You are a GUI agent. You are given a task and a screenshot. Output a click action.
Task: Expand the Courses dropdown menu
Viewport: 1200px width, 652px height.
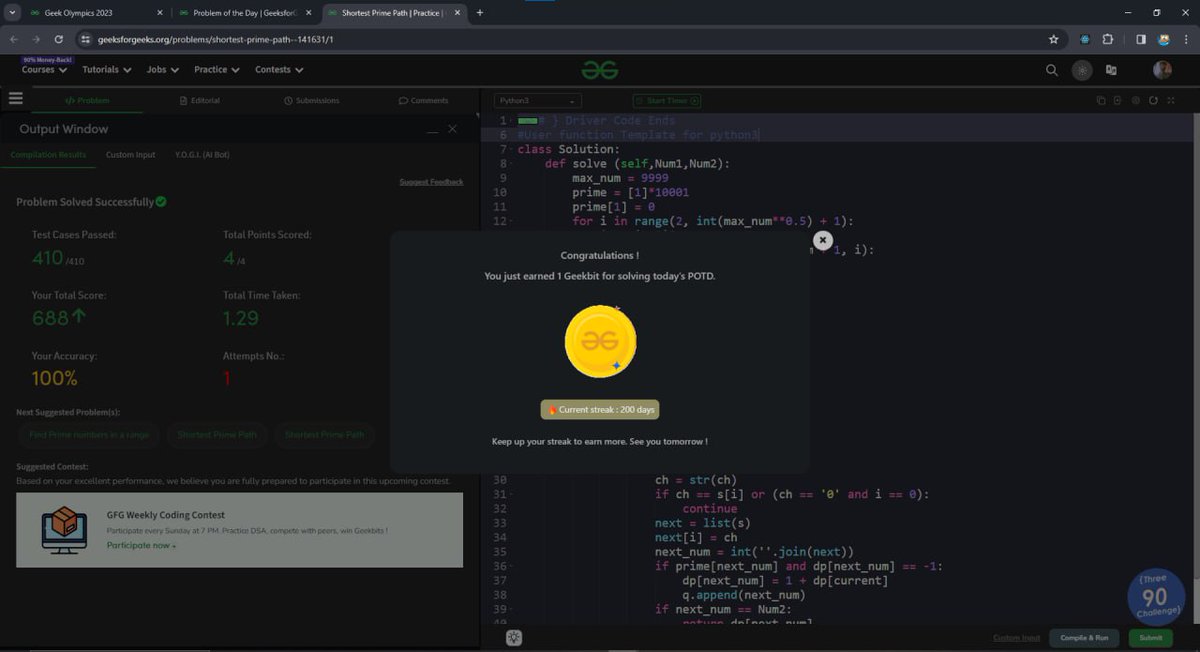coord(44,70)
